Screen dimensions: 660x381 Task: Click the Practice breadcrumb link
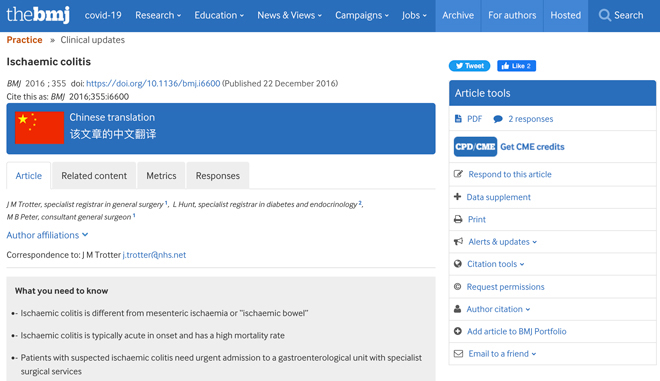point(24,40)
